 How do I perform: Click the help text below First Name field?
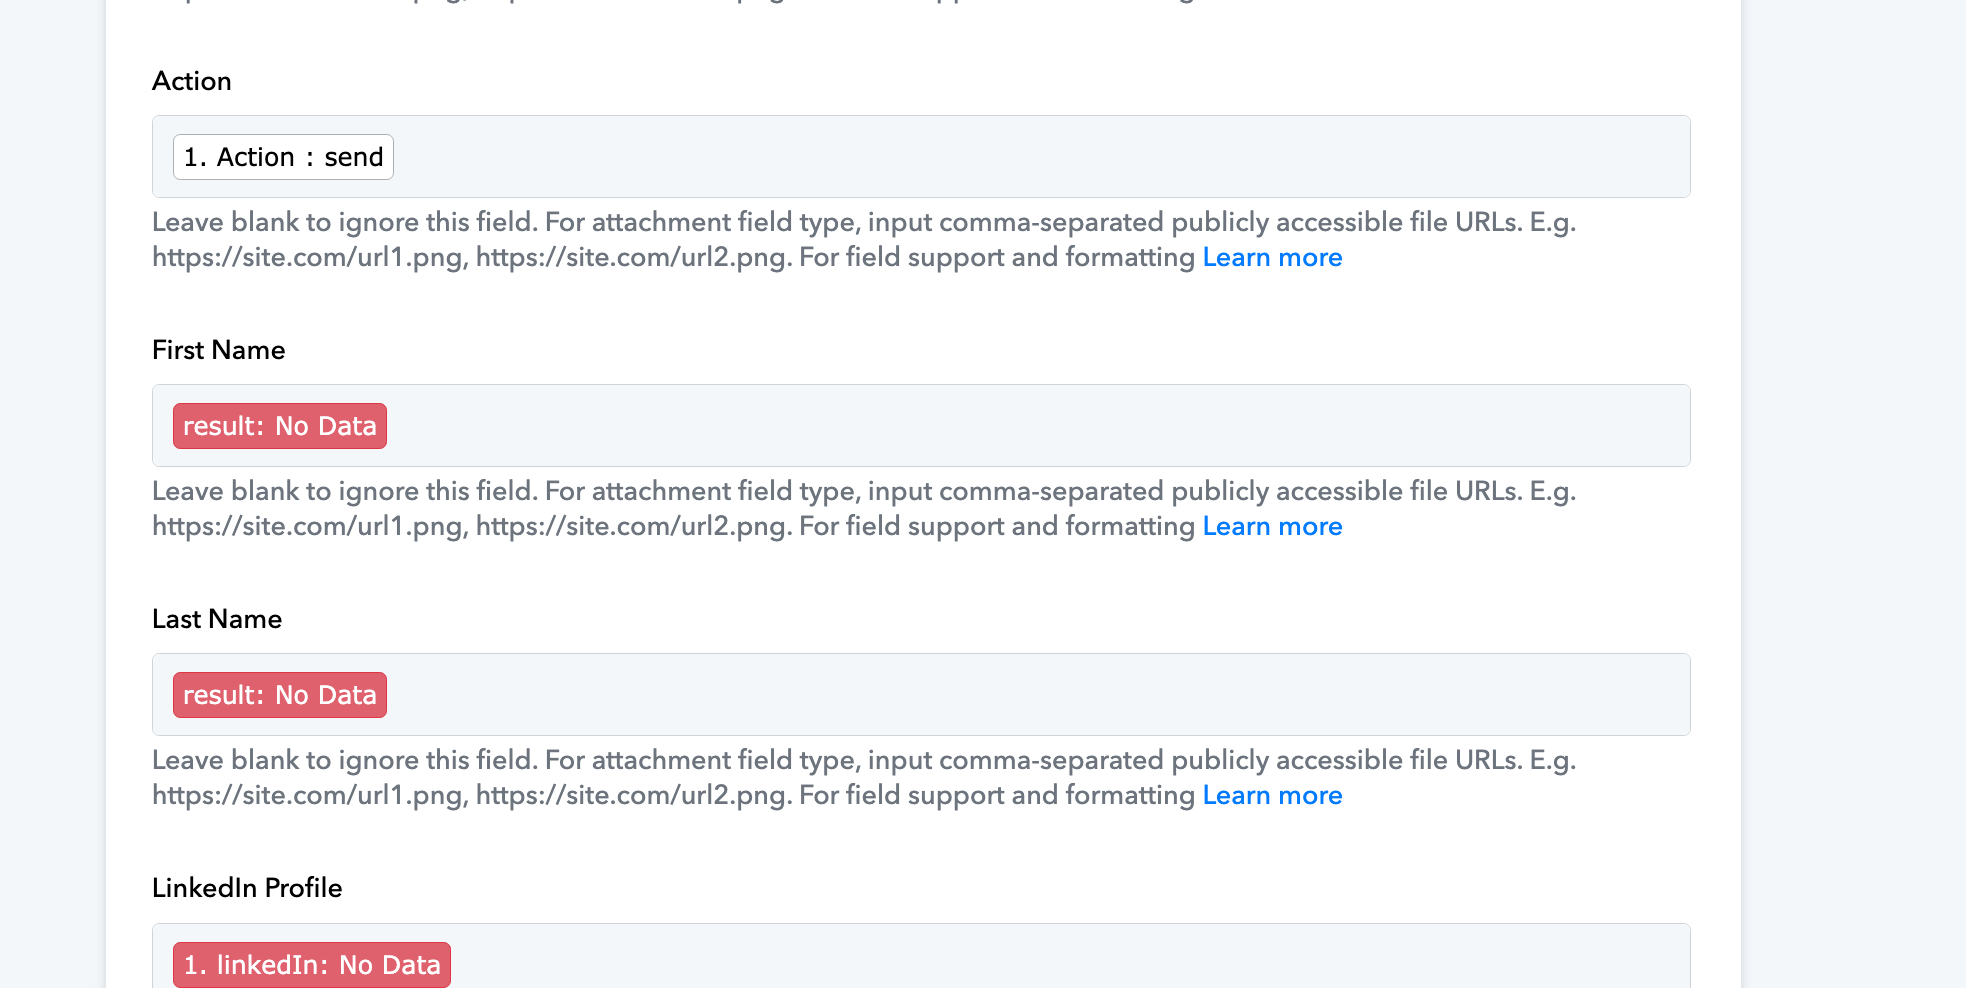(x=864, y=508)
